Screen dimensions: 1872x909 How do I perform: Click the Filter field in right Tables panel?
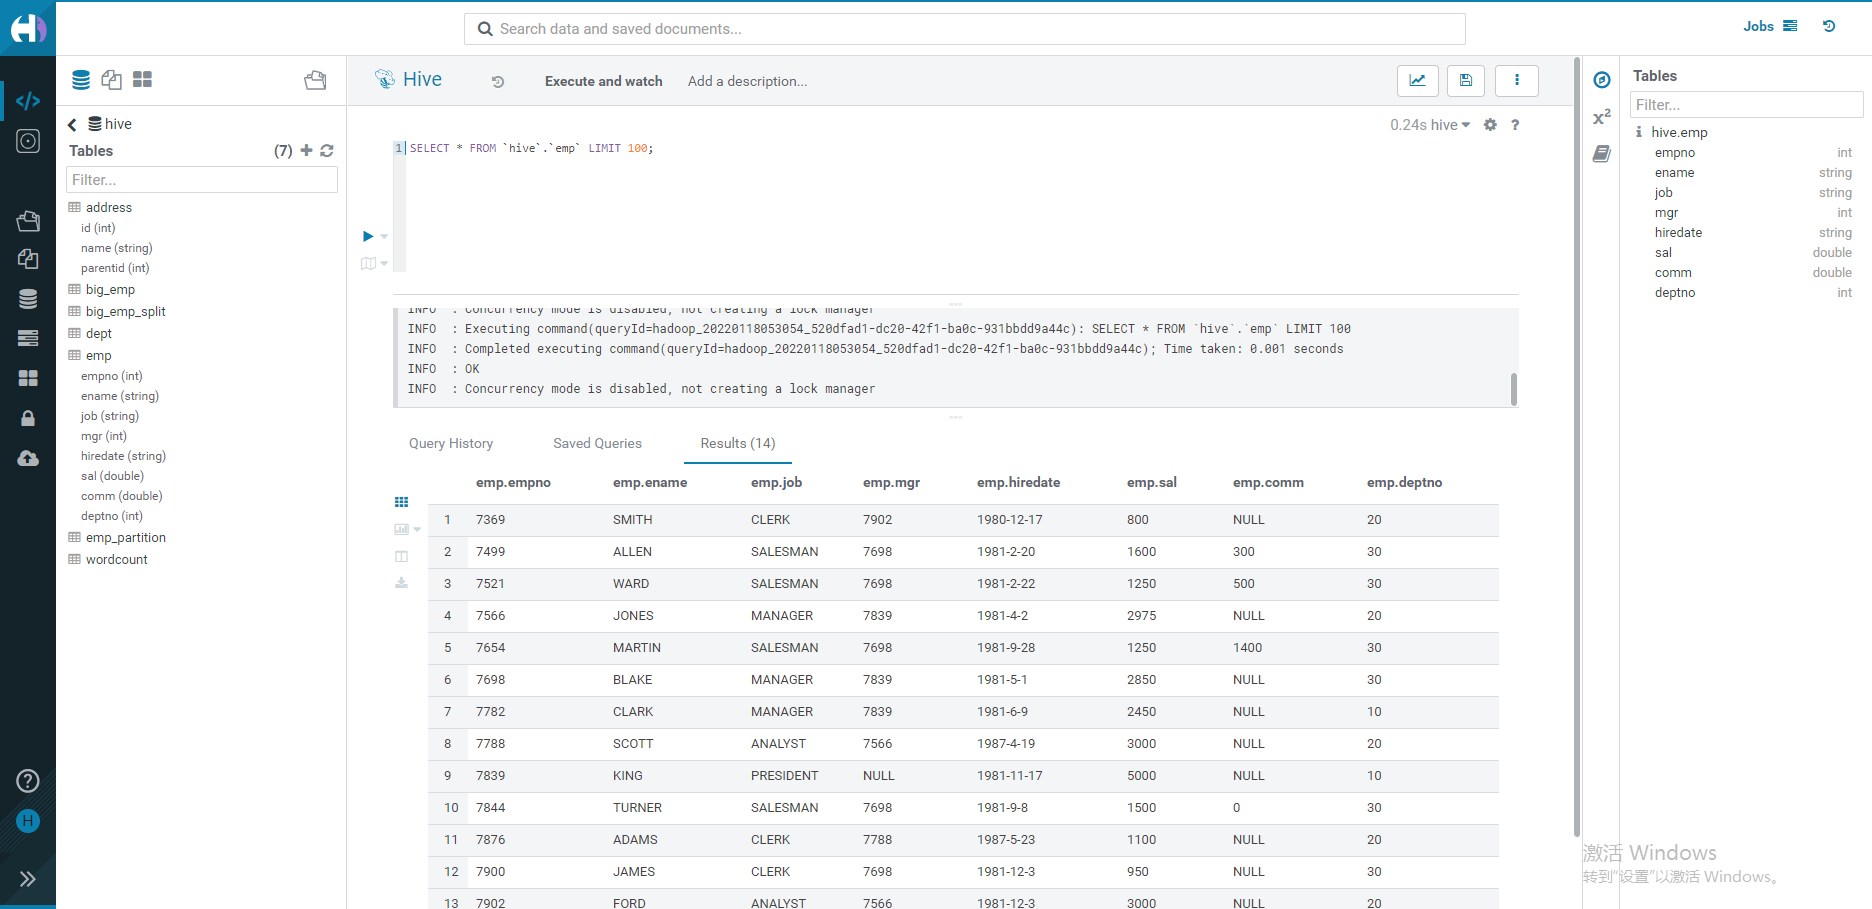[1746, 105]
